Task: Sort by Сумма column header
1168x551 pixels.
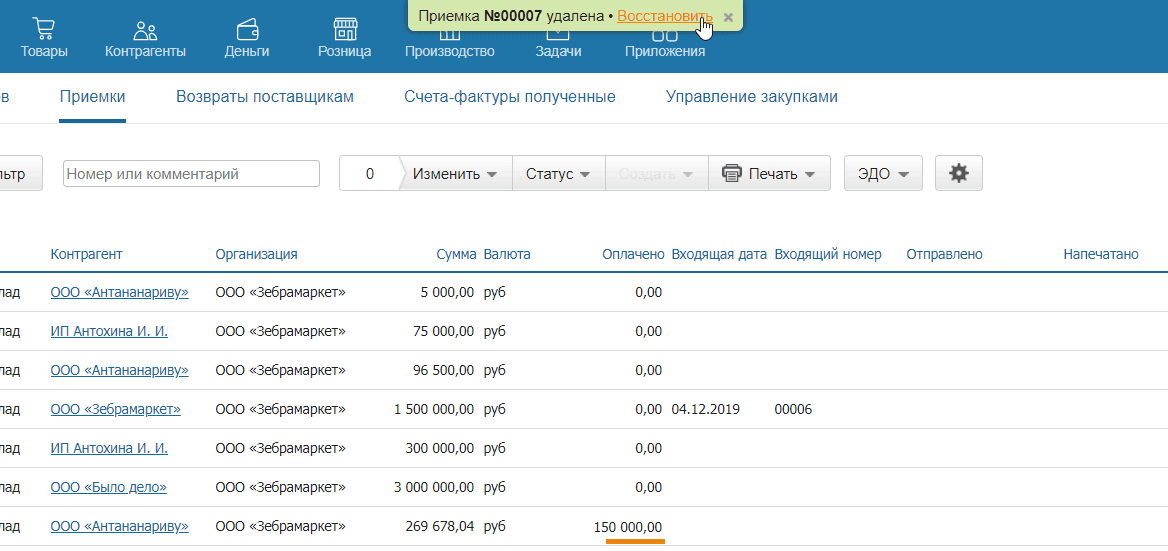Action: (x=456, y=255)
